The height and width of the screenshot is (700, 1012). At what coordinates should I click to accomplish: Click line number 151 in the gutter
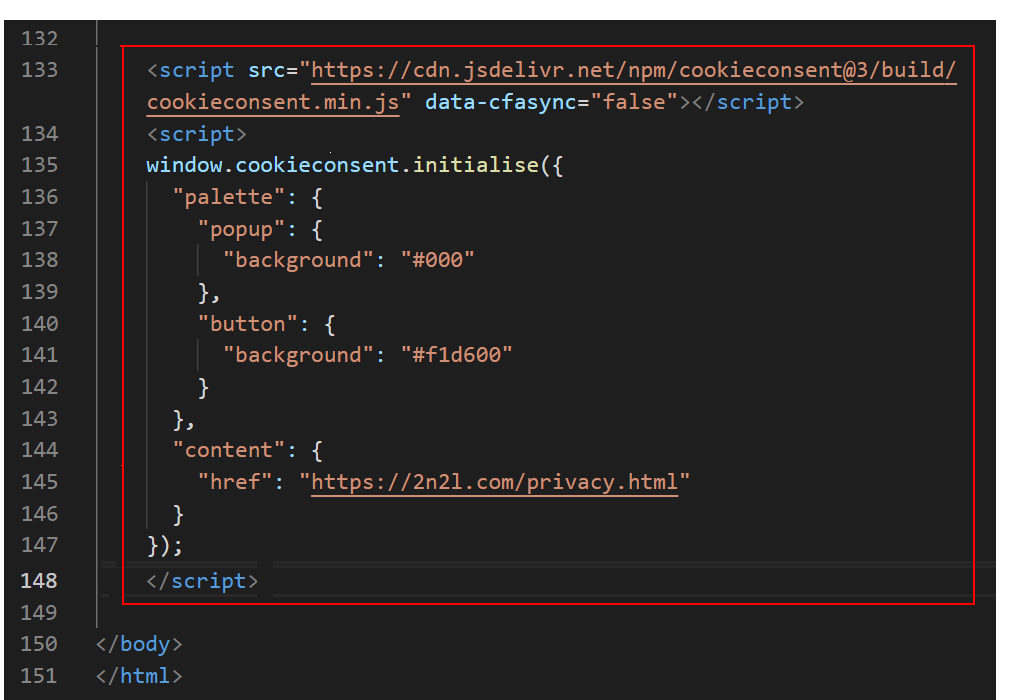click(x=39, y=676)
